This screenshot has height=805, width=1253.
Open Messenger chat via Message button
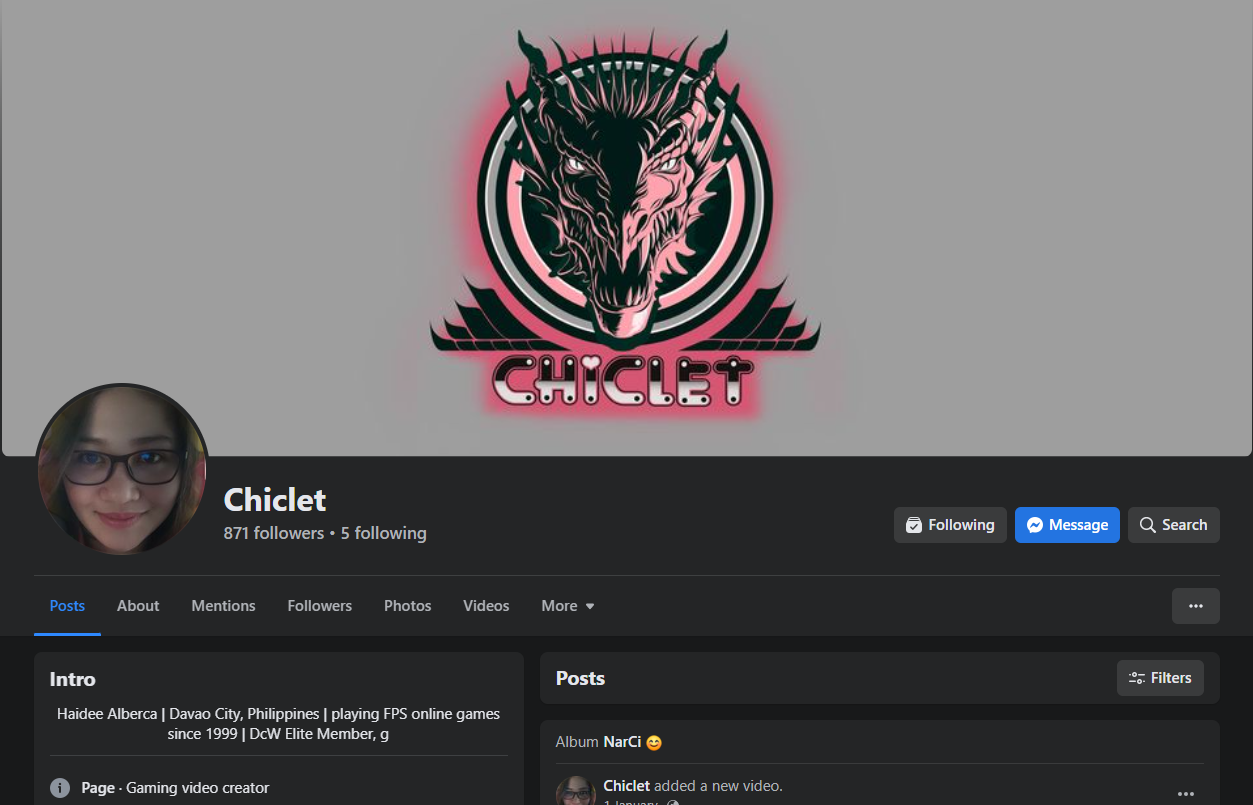(1067, 525)
